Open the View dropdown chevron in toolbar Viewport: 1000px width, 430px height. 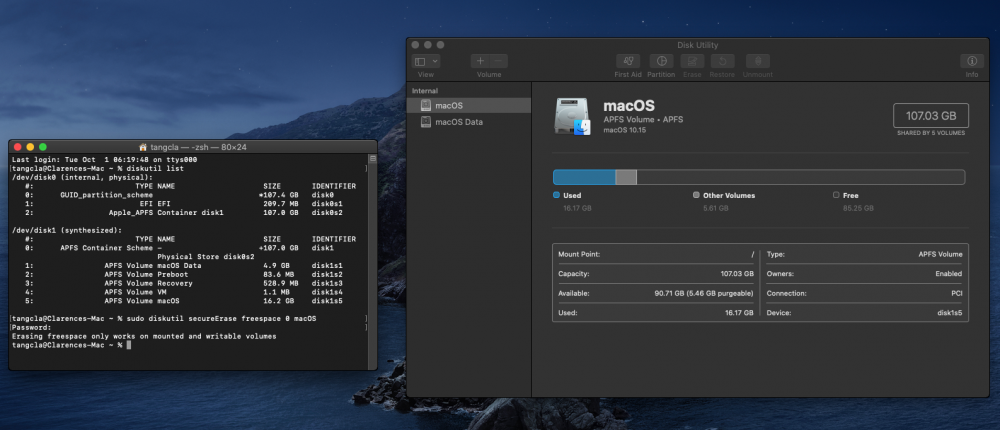click(434, 61)
